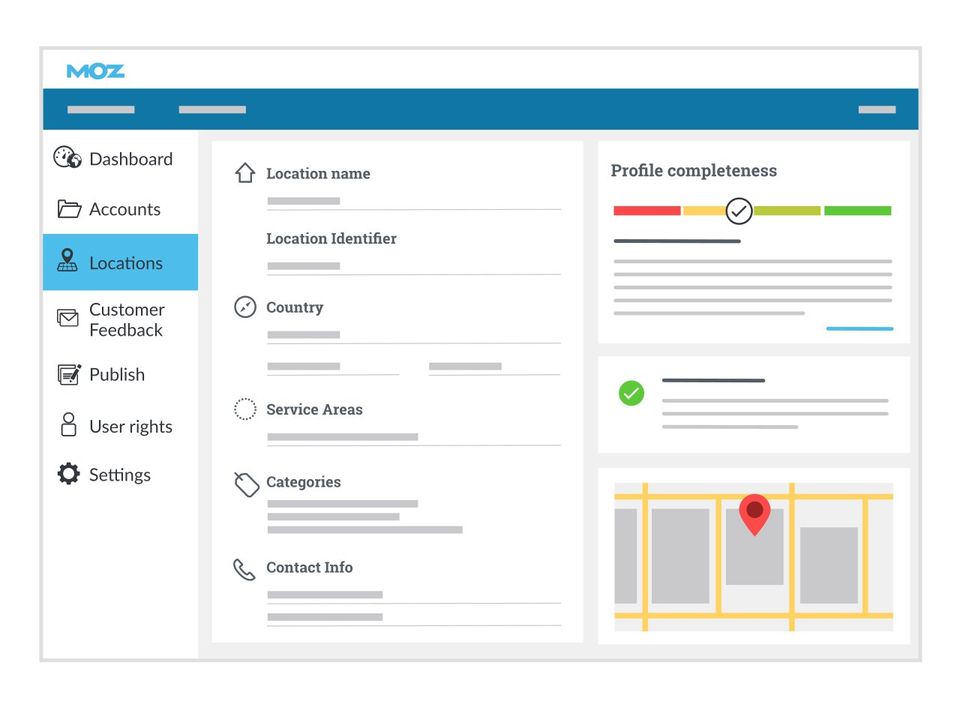Click the phone icon beside Contact Info

[244, 569]
